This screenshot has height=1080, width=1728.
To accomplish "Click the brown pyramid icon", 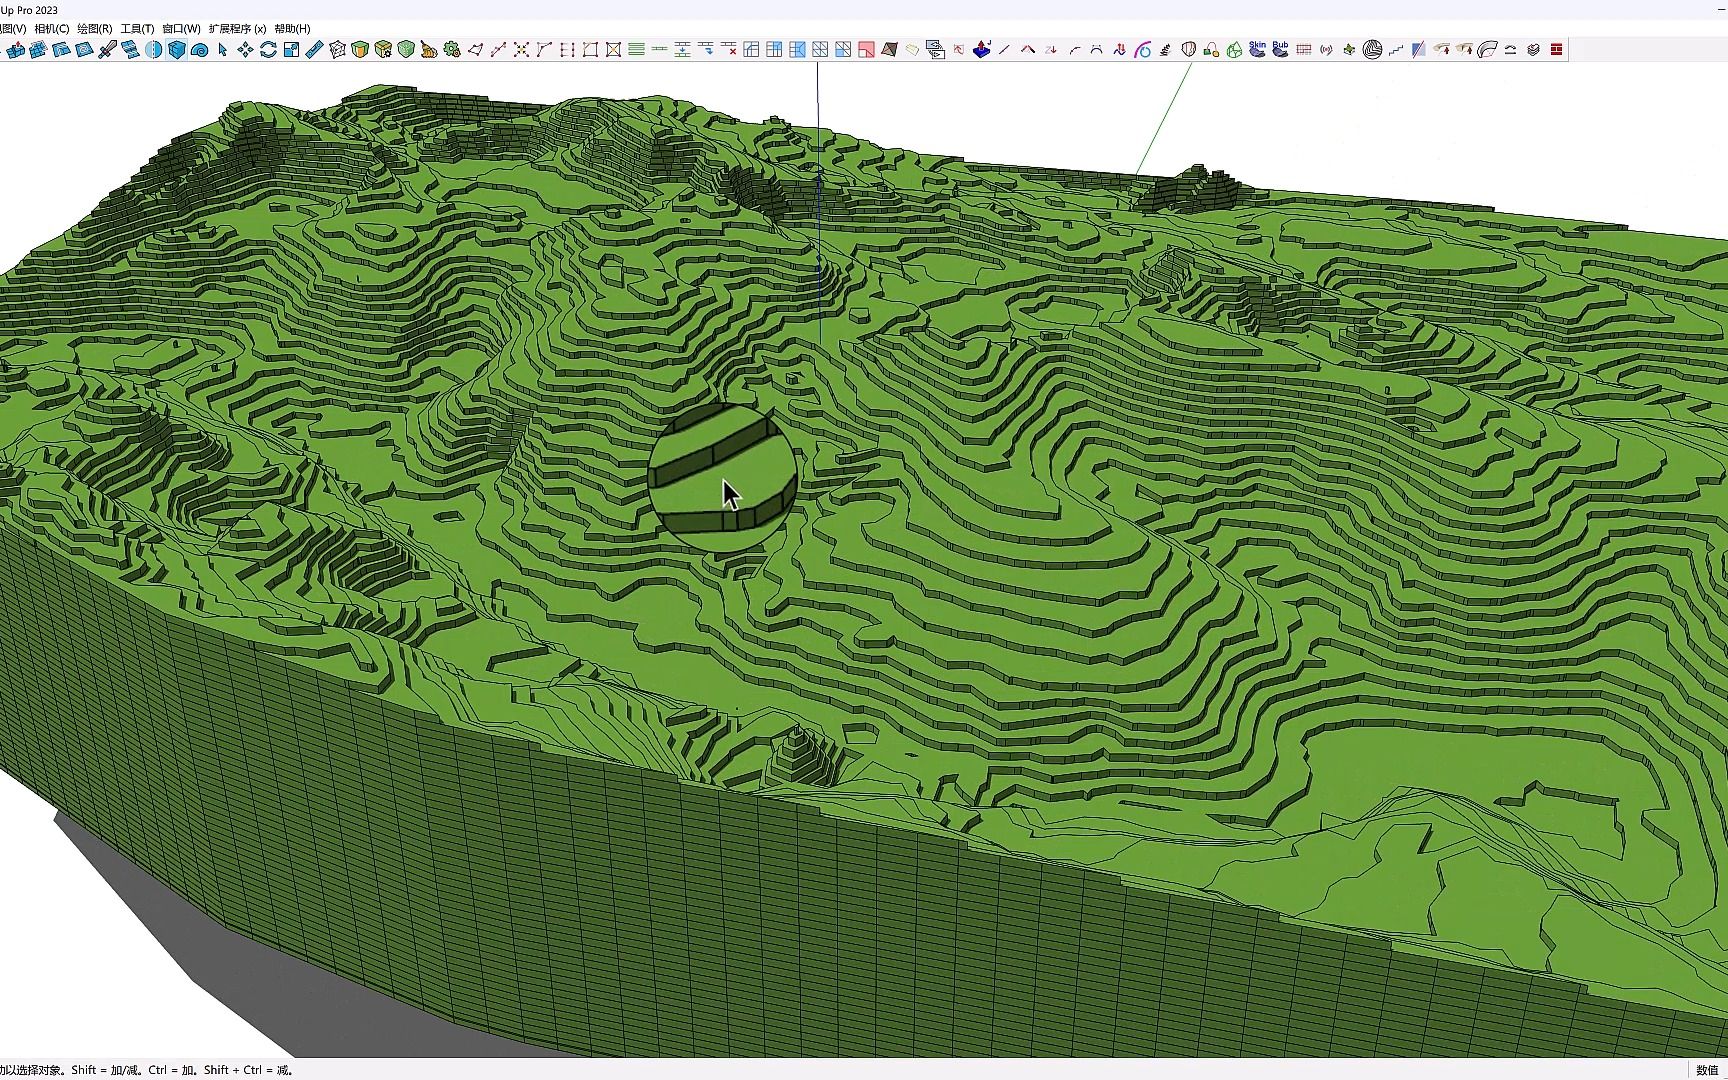I will 889,49.
